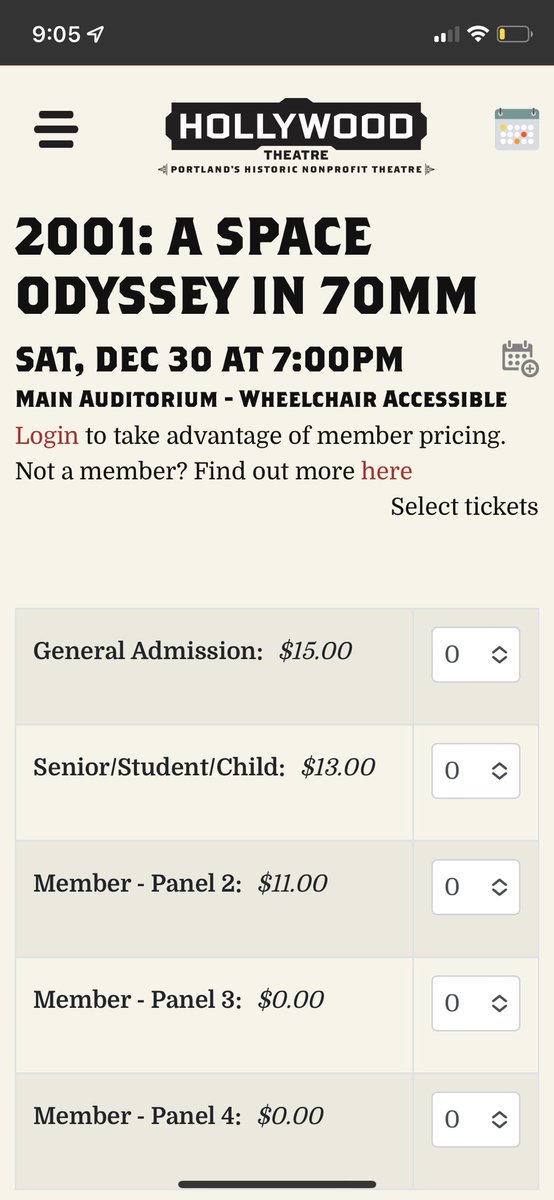Follow the 'here' membership info link
Viewport: 554px width, 1200px height.
tap(387, 470)
